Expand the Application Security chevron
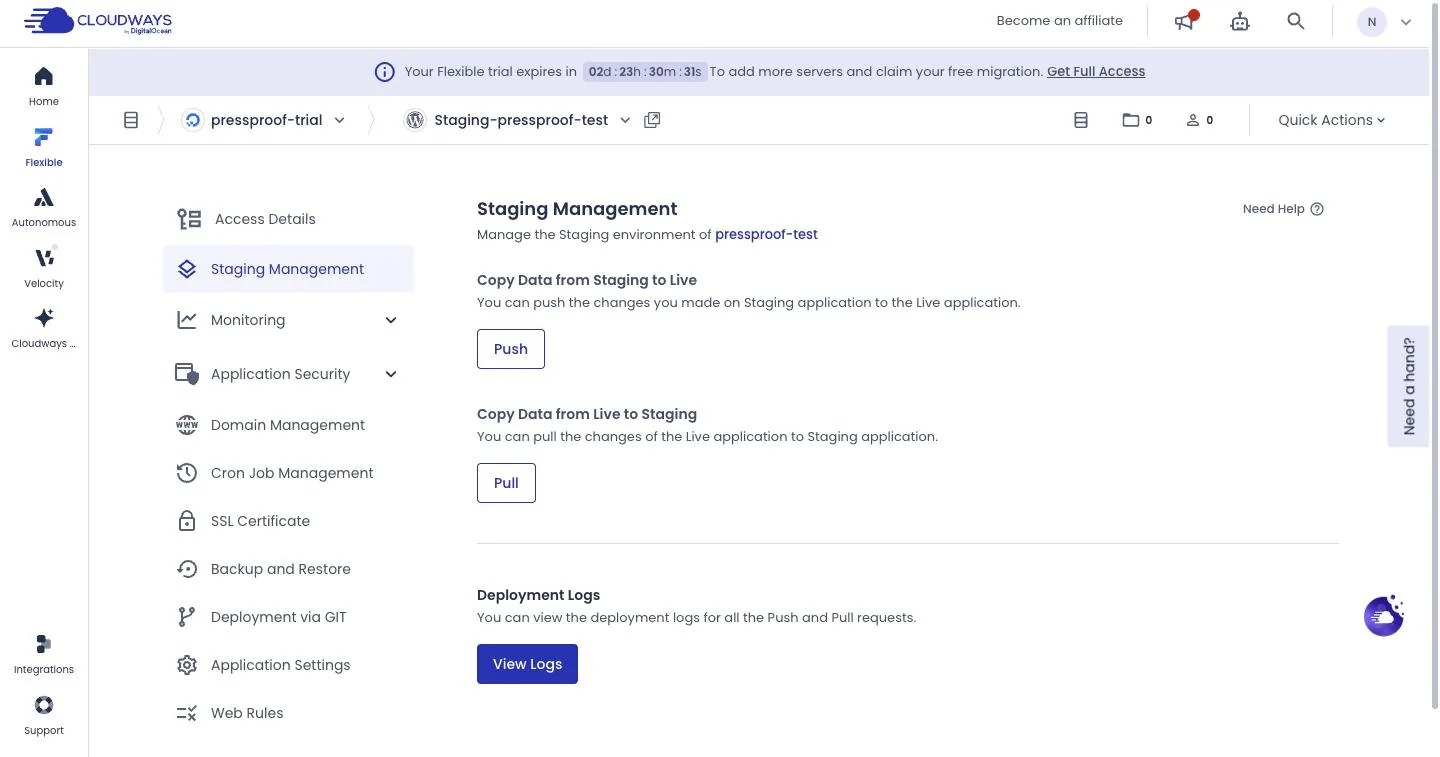This screenshot has width=1440, height=757. (391, 374)
